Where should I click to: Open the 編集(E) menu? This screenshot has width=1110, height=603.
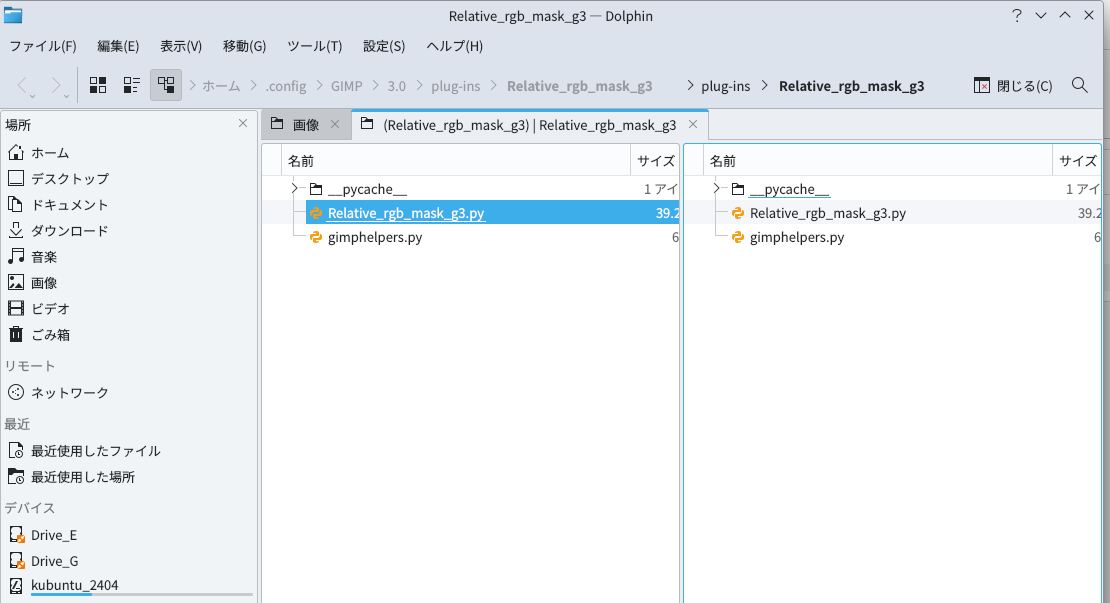(118, 46)
